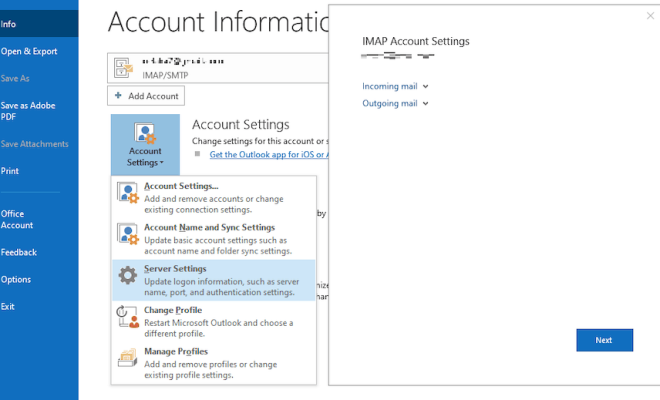
Task: Select Save as Adobe PDF
Action: 28,111
